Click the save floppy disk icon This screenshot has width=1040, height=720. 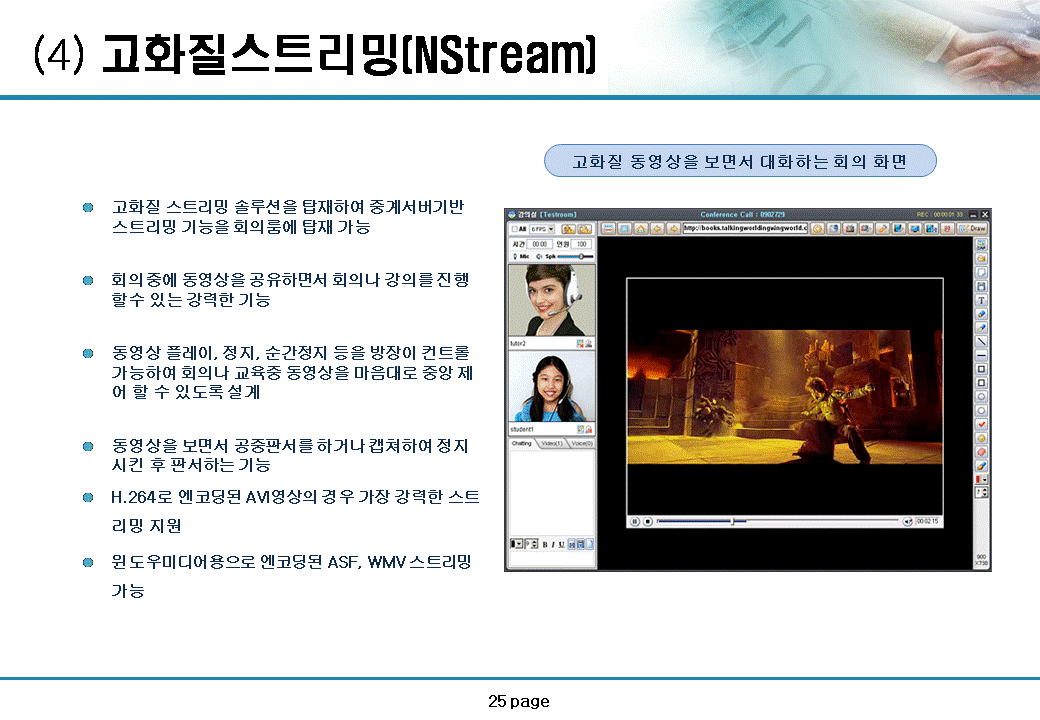click(981, 286)
